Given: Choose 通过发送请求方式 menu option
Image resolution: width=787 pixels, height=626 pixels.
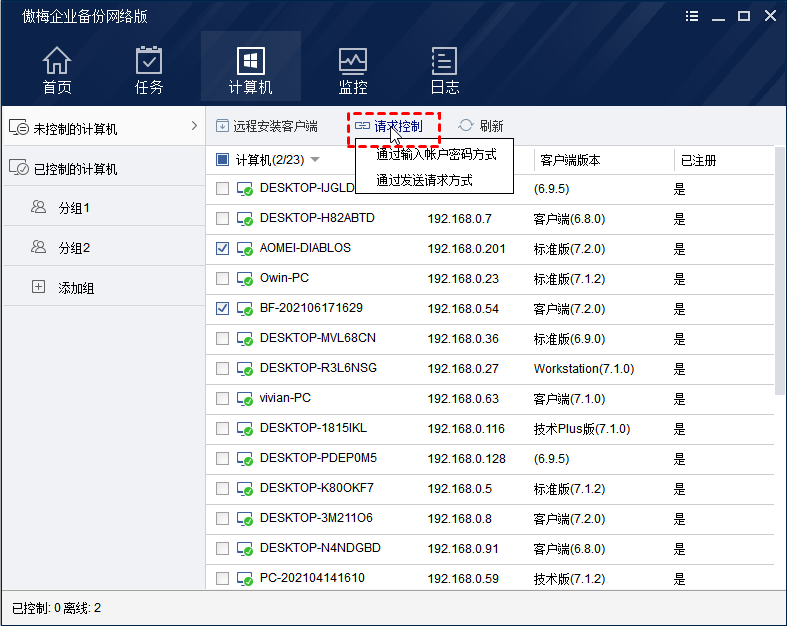Looking at the screenshot, I should (424, 181).
